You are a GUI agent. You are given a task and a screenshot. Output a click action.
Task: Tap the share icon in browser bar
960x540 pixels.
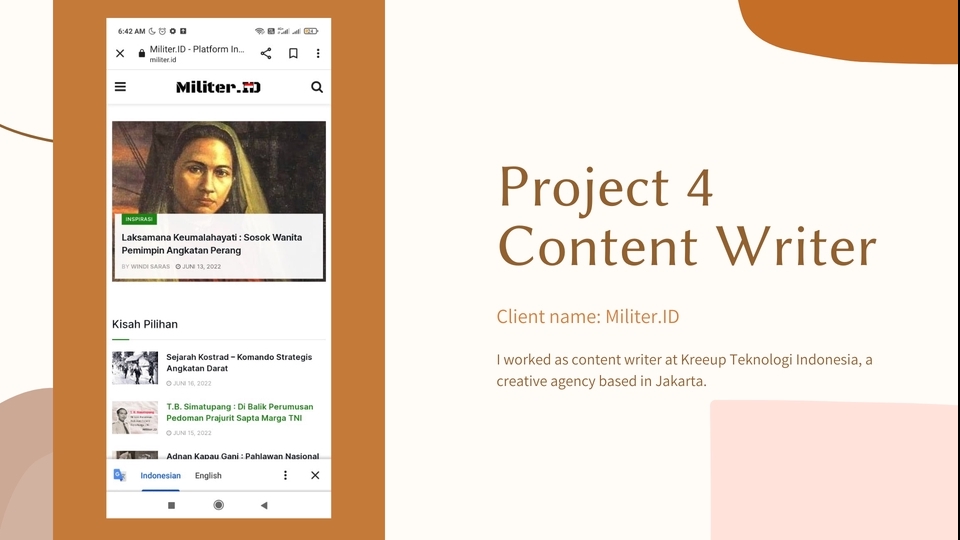(266, 53)
